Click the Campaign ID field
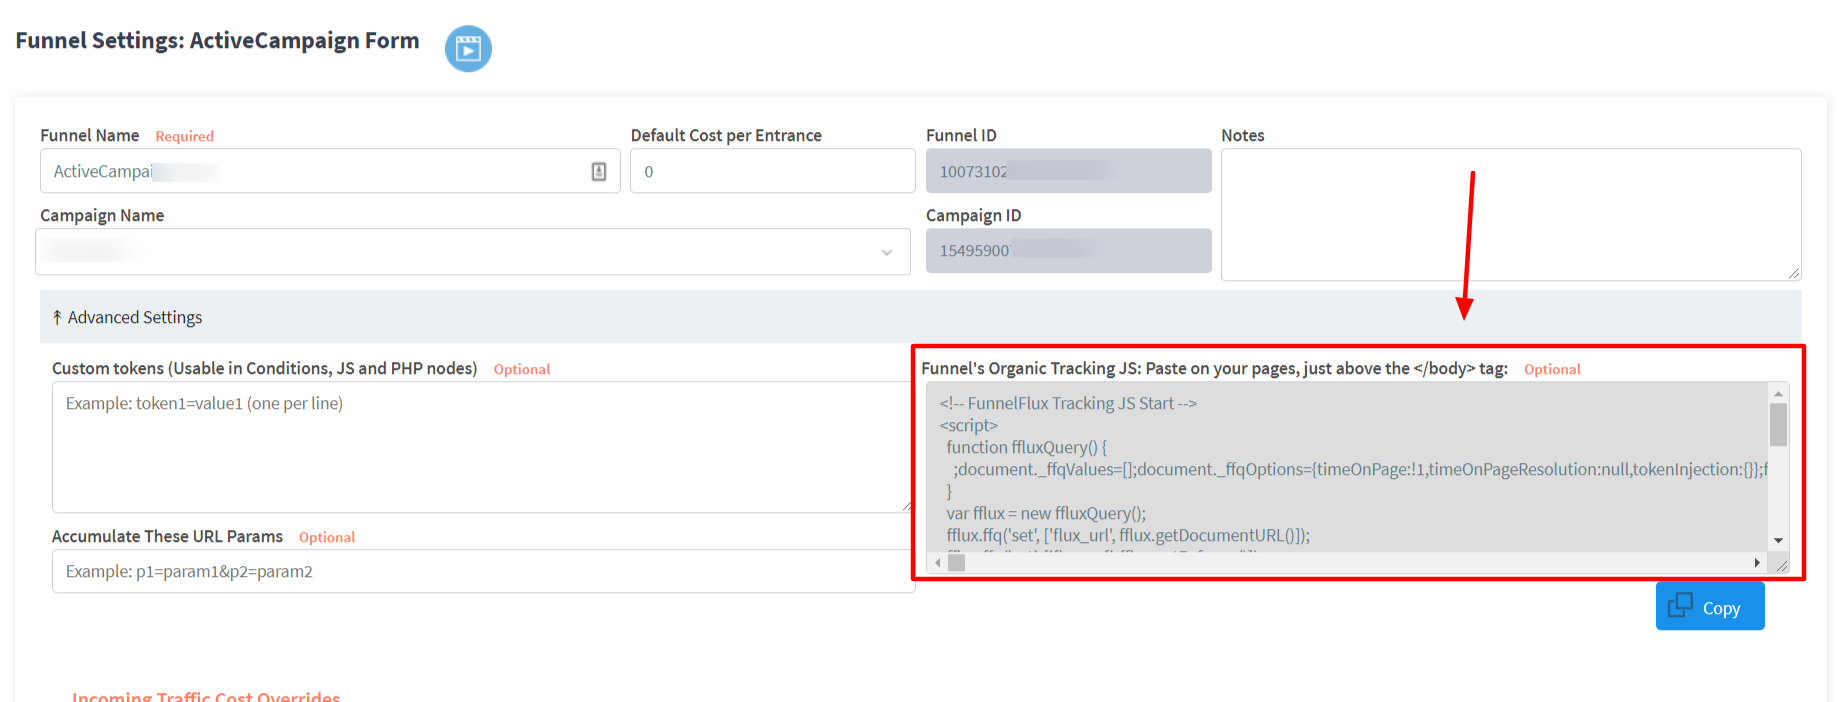The image size is (1837, 702). pos(1068,250)
